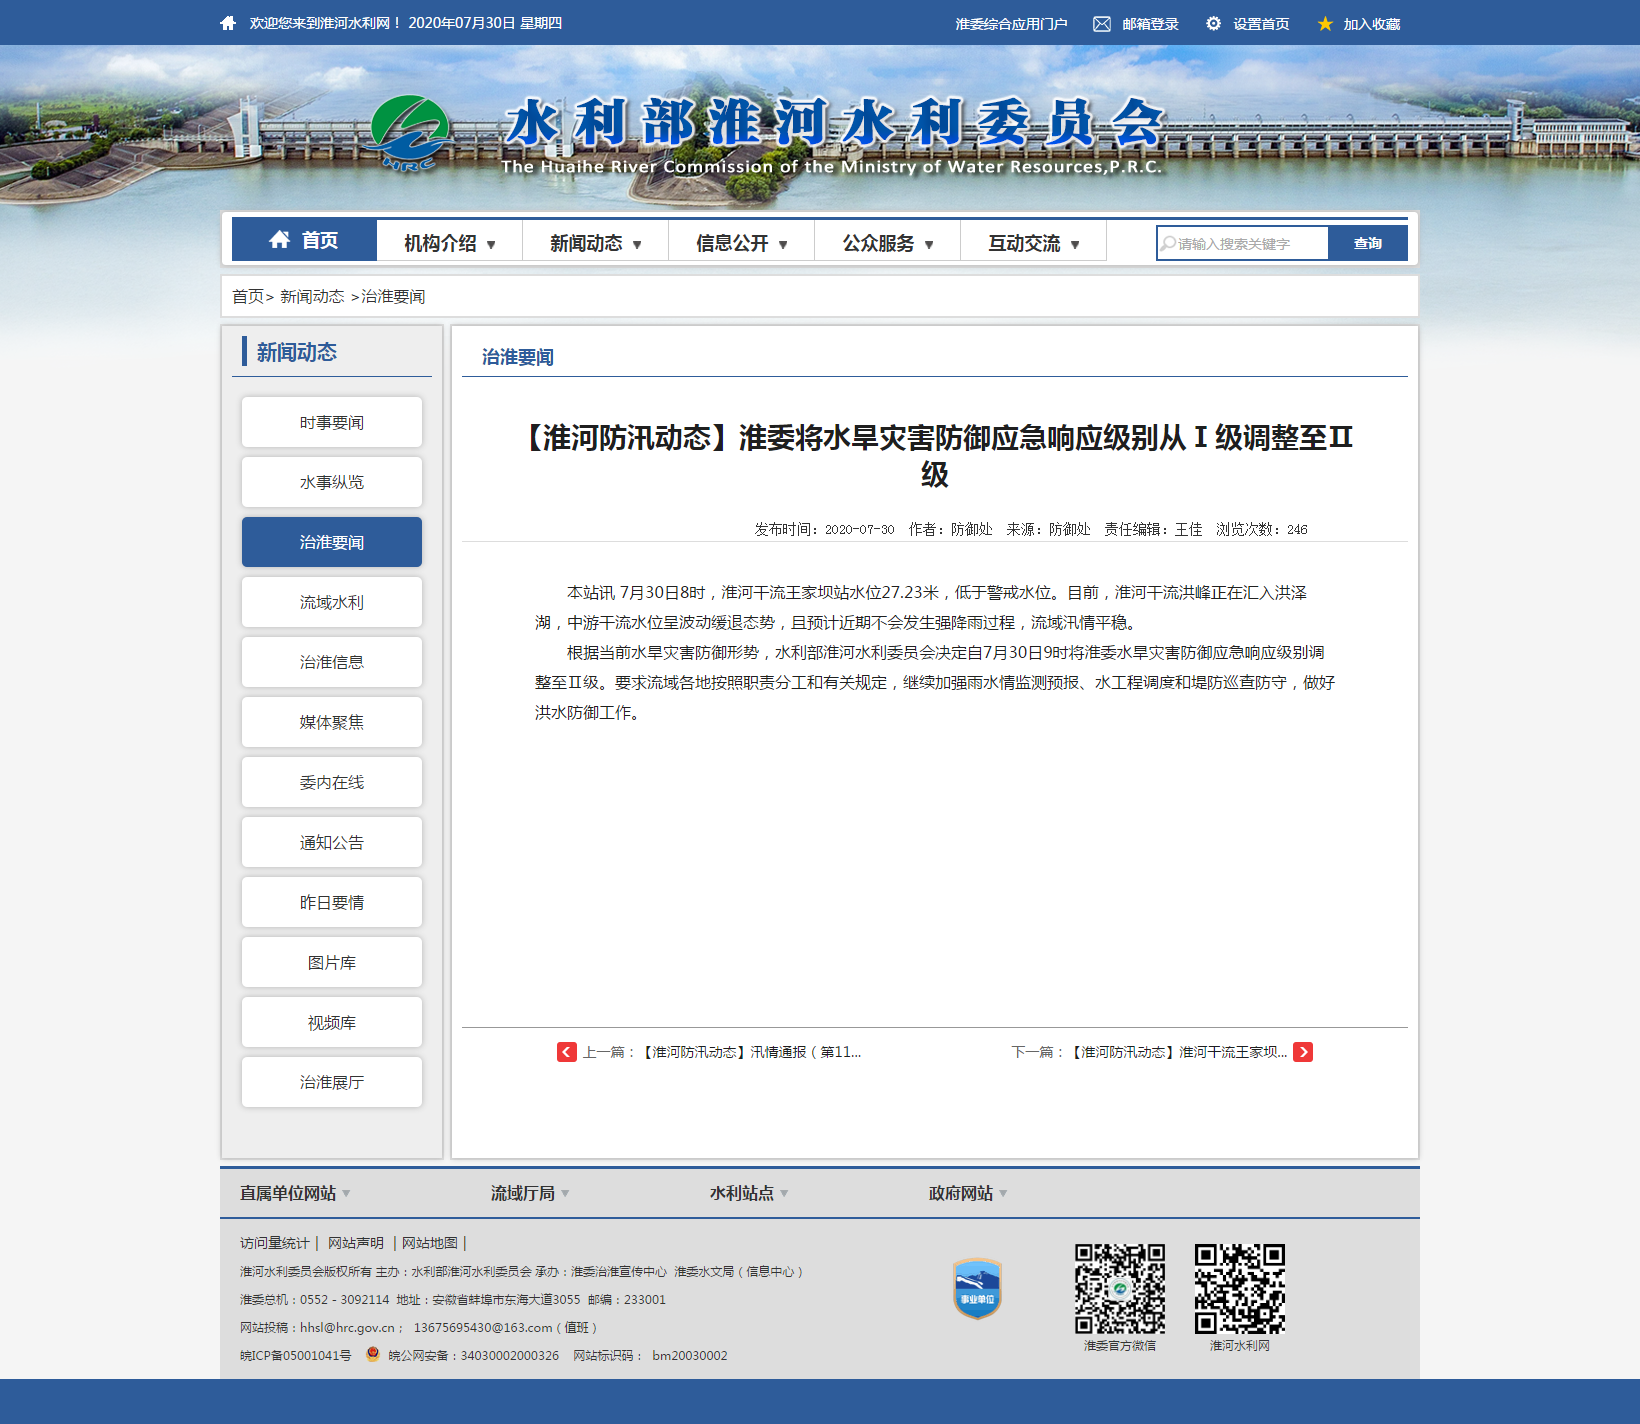Click the home icon in the top bar
The image size is (1640, 1424).
pyautogui.click(x=228, y=23)
